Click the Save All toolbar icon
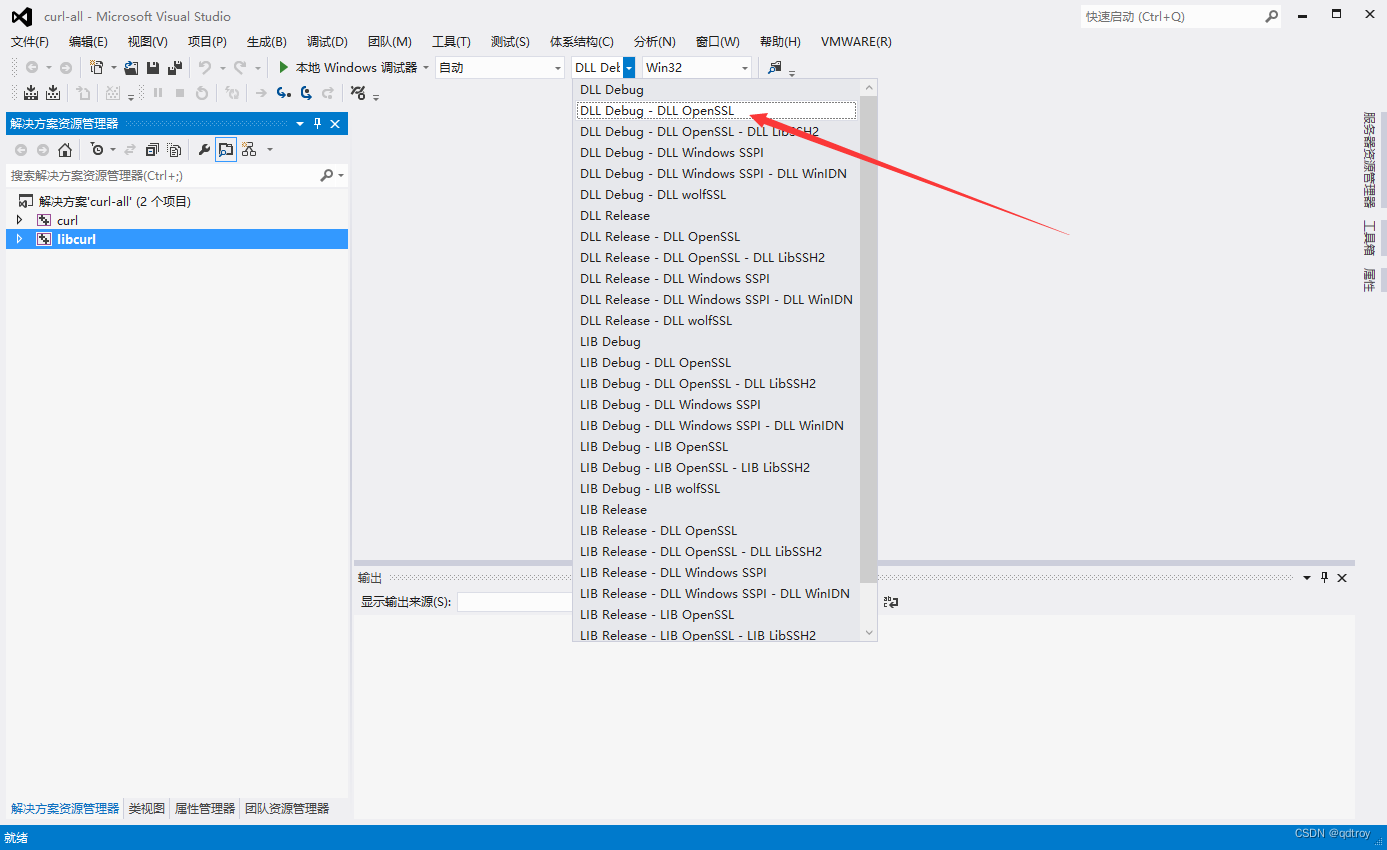The width and height of the screenshot is (1387, 850). 175,67
